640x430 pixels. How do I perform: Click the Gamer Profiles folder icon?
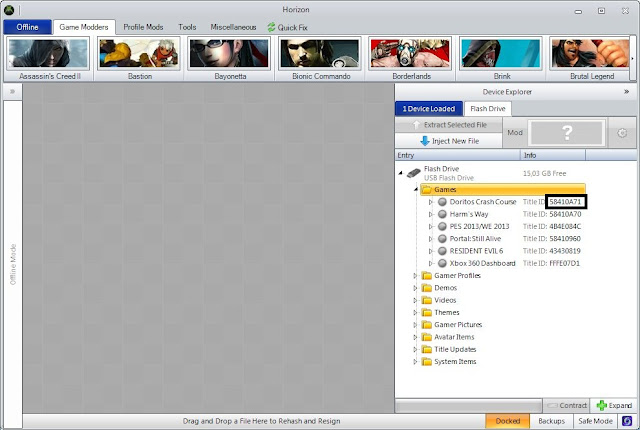427,276
